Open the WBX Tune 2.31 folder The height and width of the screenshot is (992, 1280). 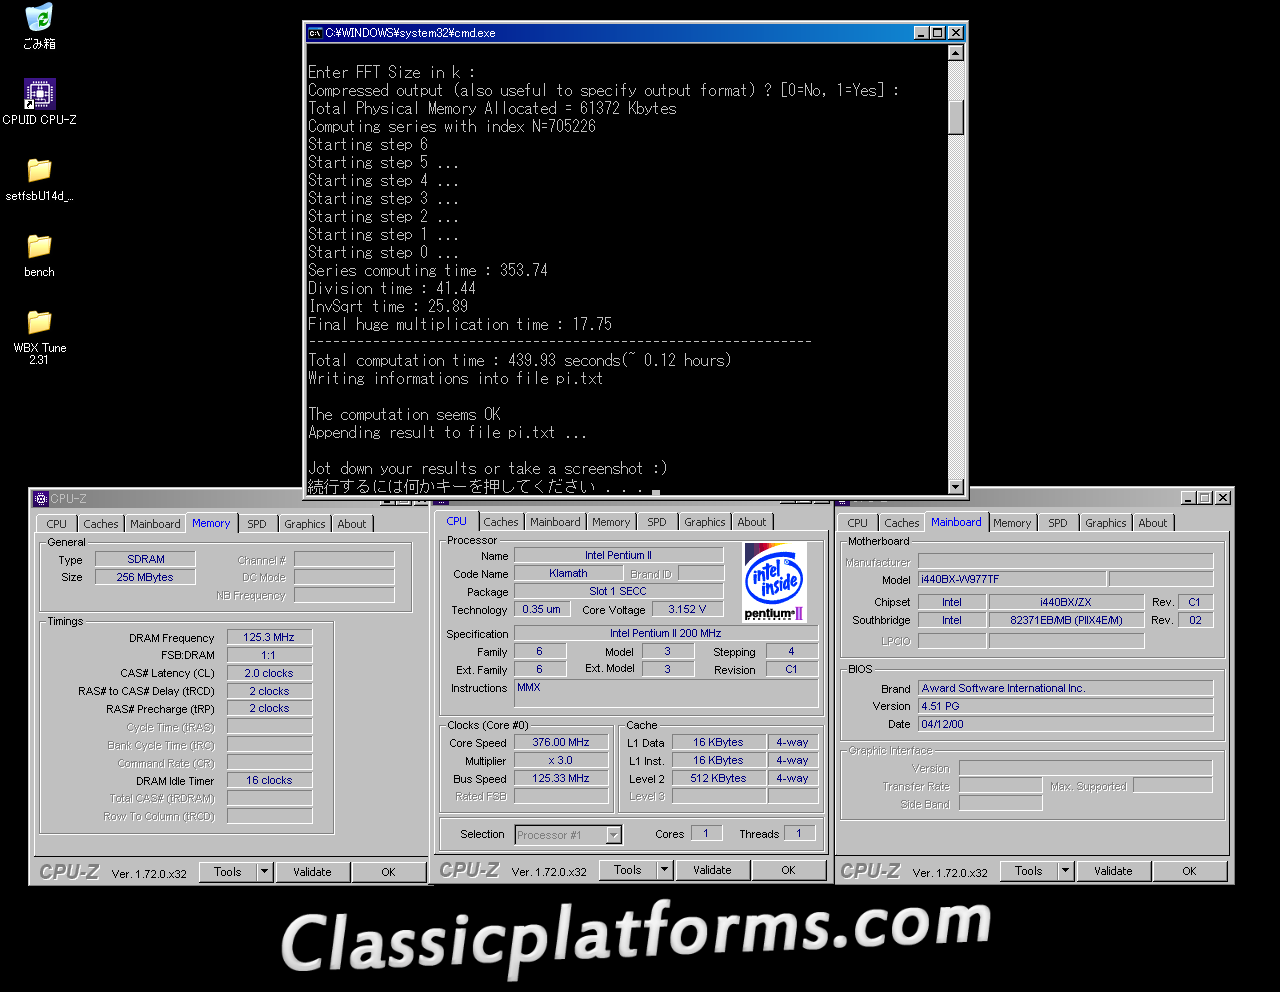(39, 337)
